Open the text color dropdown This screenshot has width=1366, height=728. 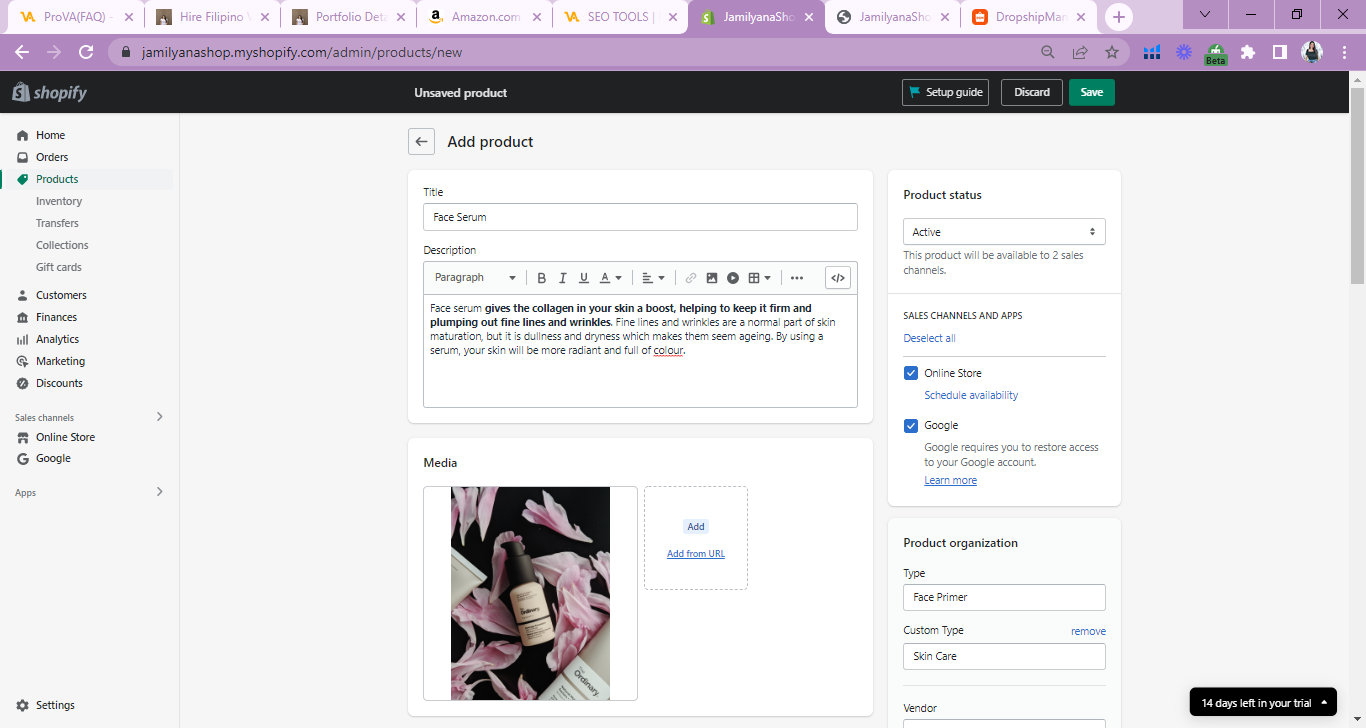point(611,278)
